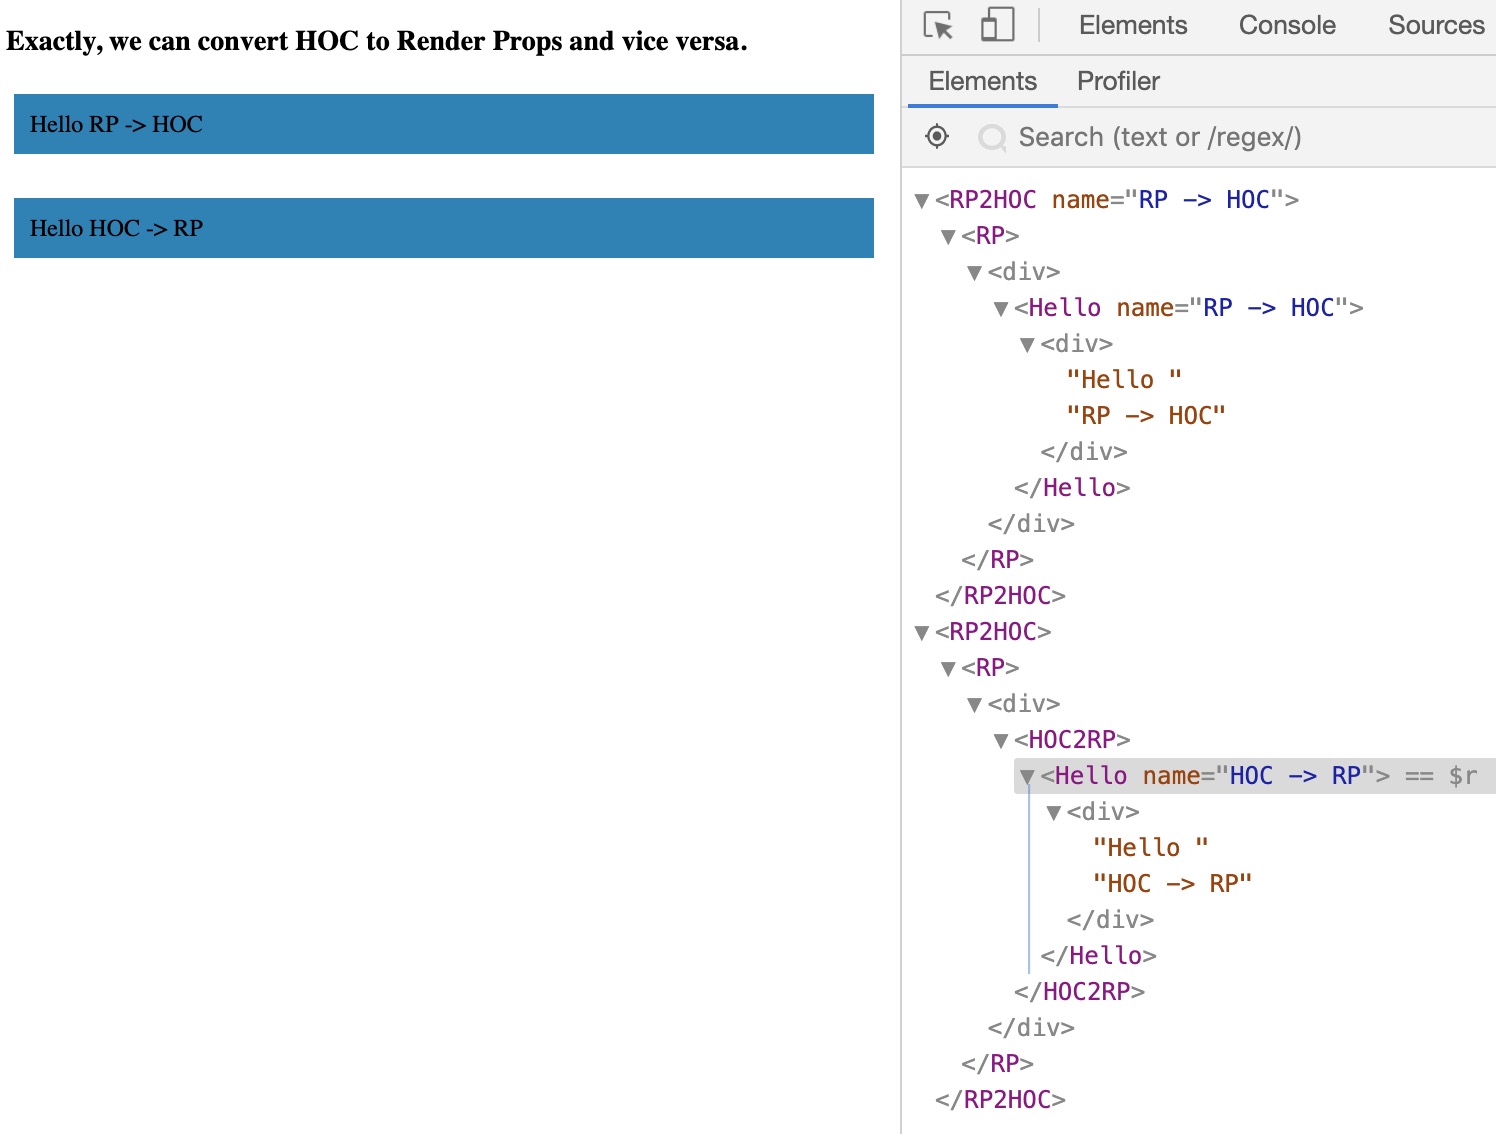The height and width of the screenshot is (1134, 1496).
Task: Click the search magnifier icon
Action: pyautogui.click(x=992, y=138)
